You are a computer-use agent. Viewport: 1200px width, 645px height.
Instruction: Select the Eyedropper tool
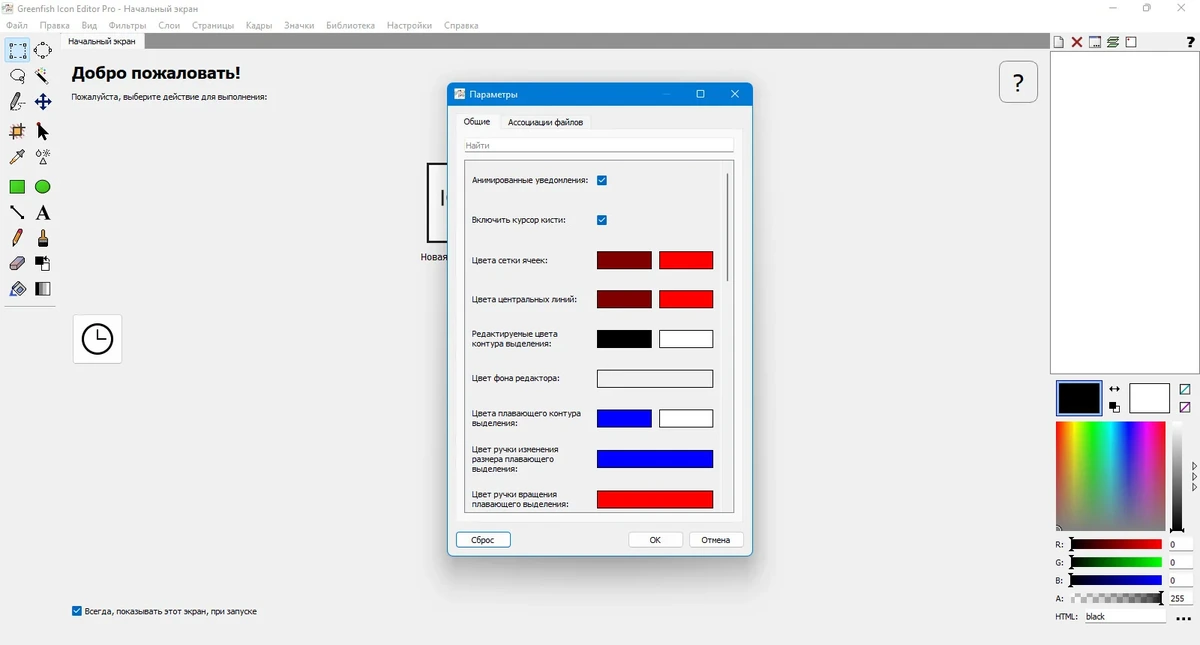tap(17, 157)
